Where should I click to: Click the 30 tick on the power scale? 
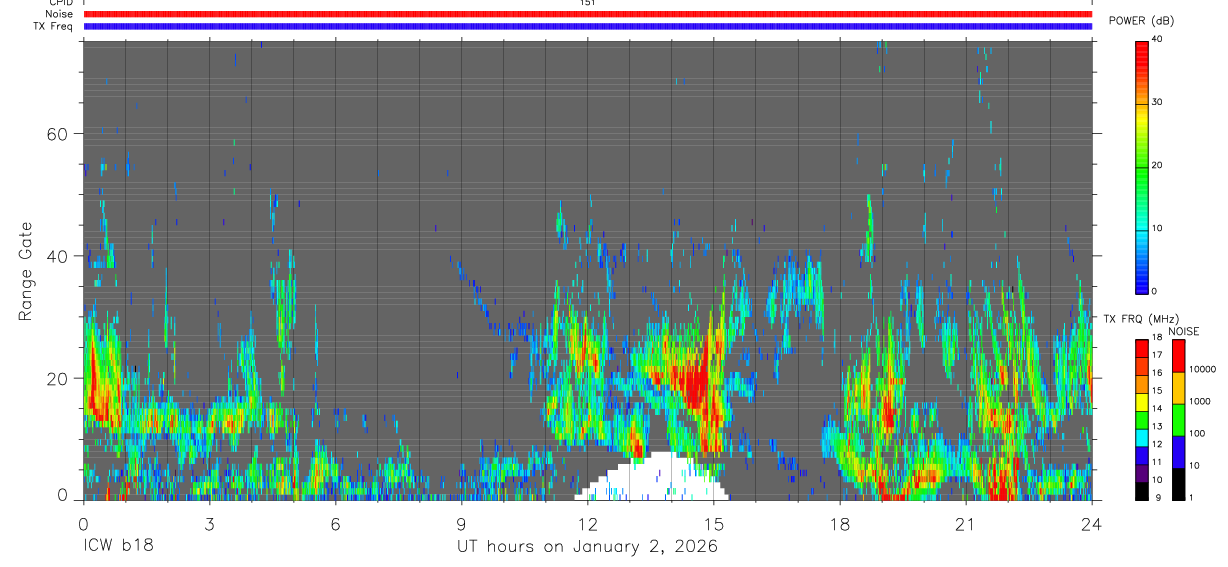click(x=1158, y=102)
